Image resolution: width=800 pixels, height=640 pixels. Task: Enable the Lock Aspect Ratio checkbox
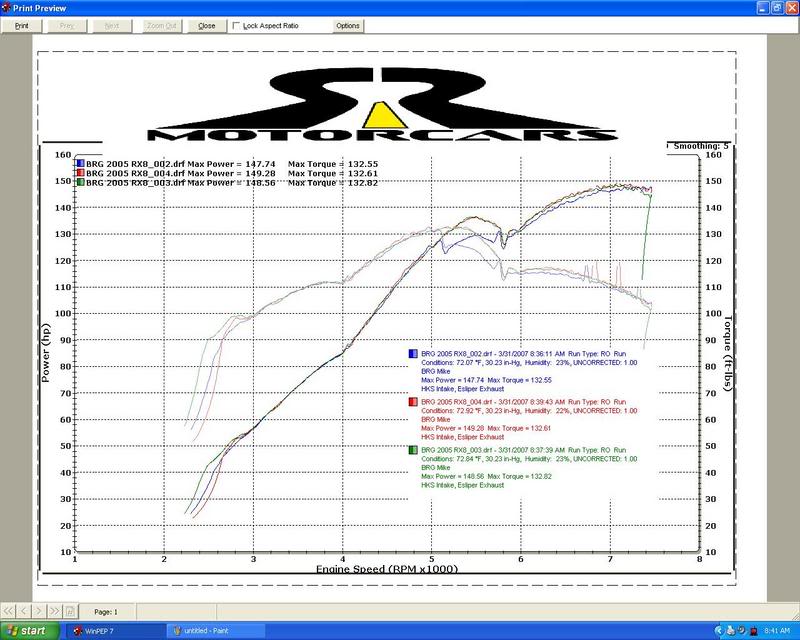(x=236, y=26)
